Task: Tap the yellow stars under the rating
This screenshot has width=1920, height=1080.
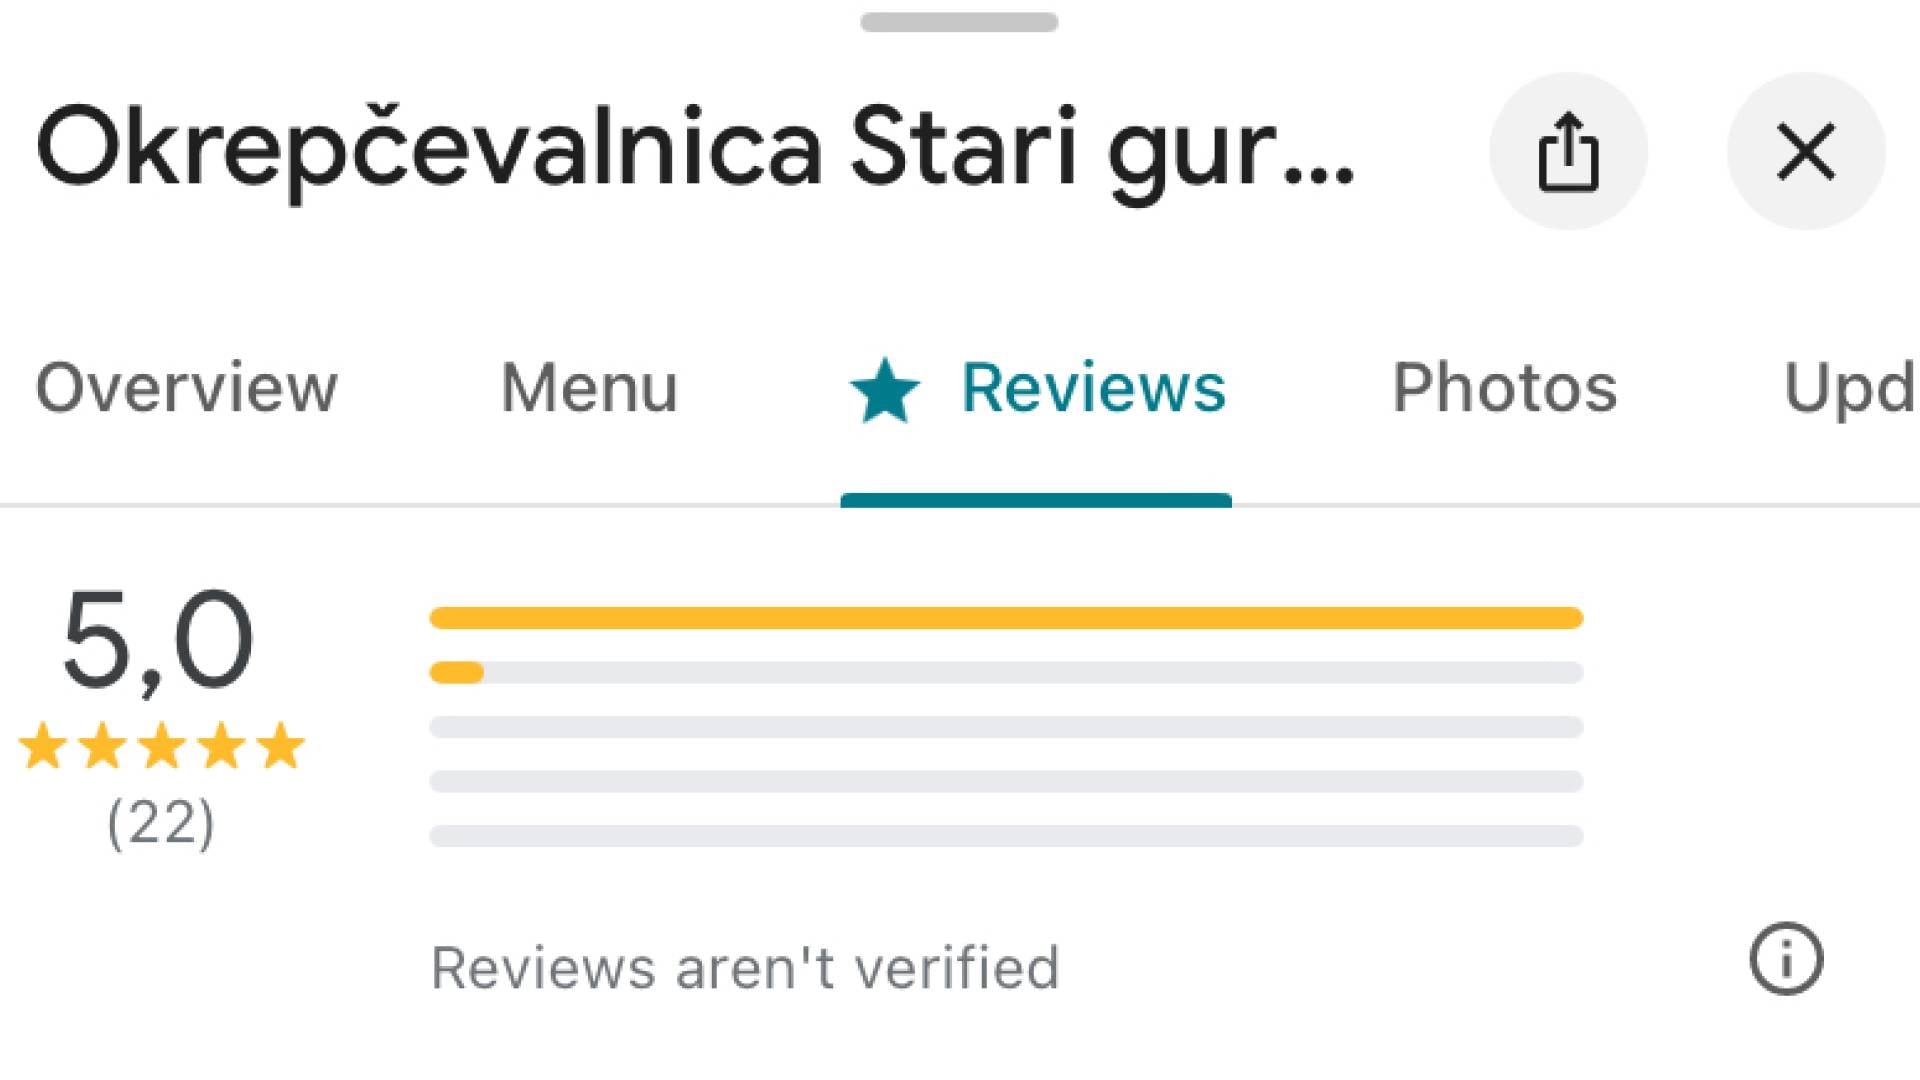Action: tap(161, 746)
